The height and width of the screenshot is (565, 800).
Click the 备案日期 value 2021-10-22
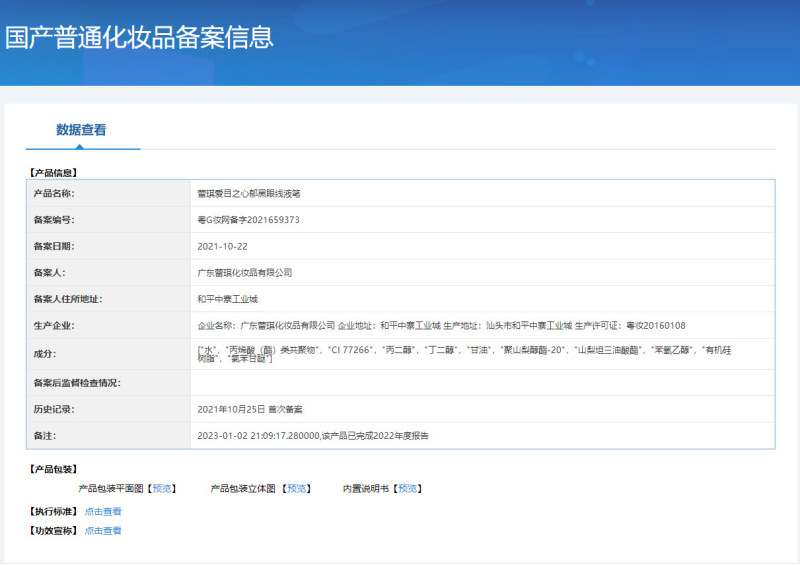(x=221, y=246)
